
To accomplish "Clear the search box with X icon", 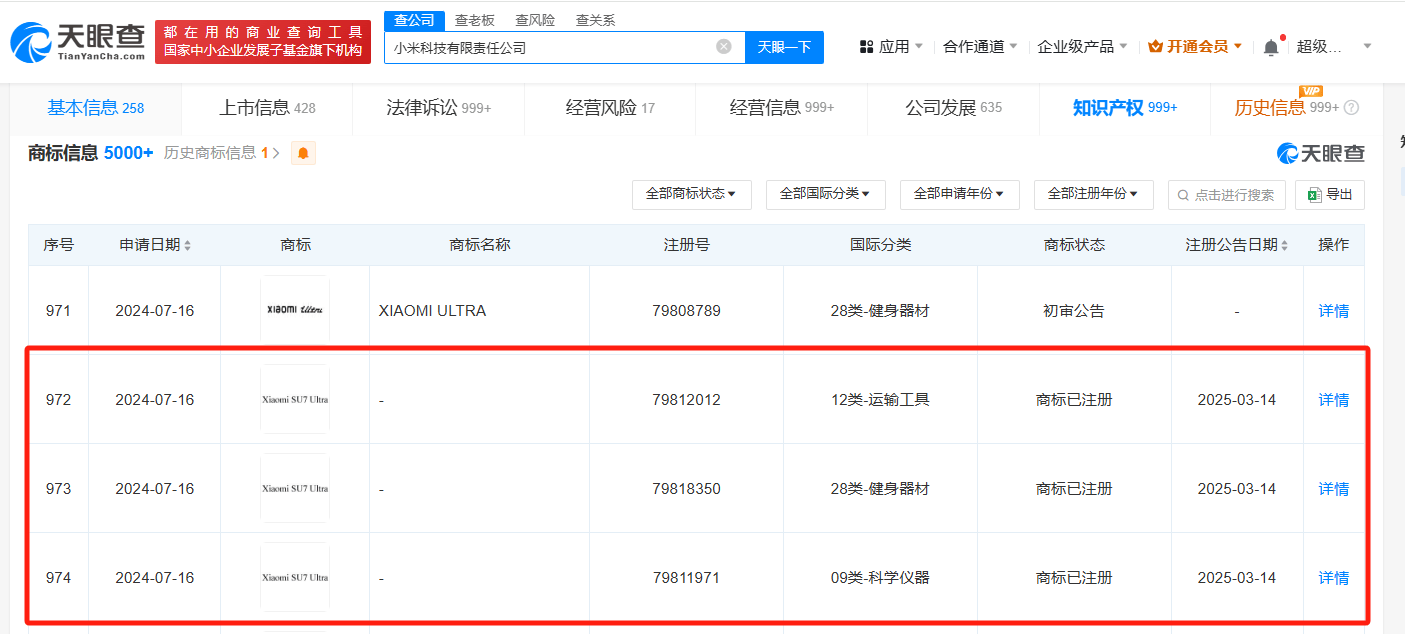I will pos(724,46).
